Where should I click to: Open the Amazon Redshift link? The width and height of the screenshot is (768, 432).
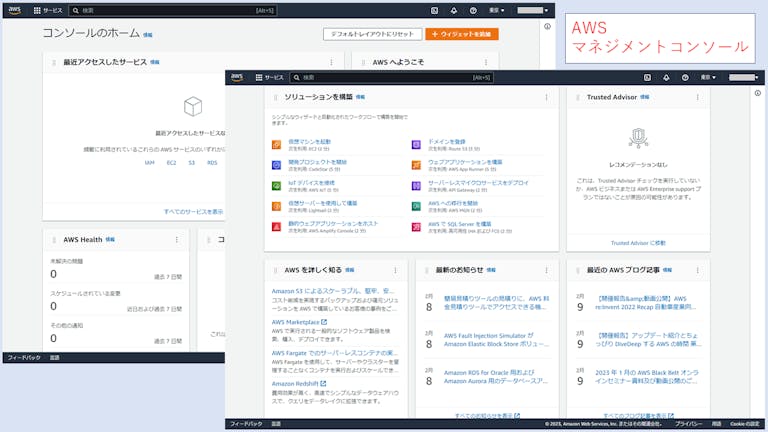299,384
